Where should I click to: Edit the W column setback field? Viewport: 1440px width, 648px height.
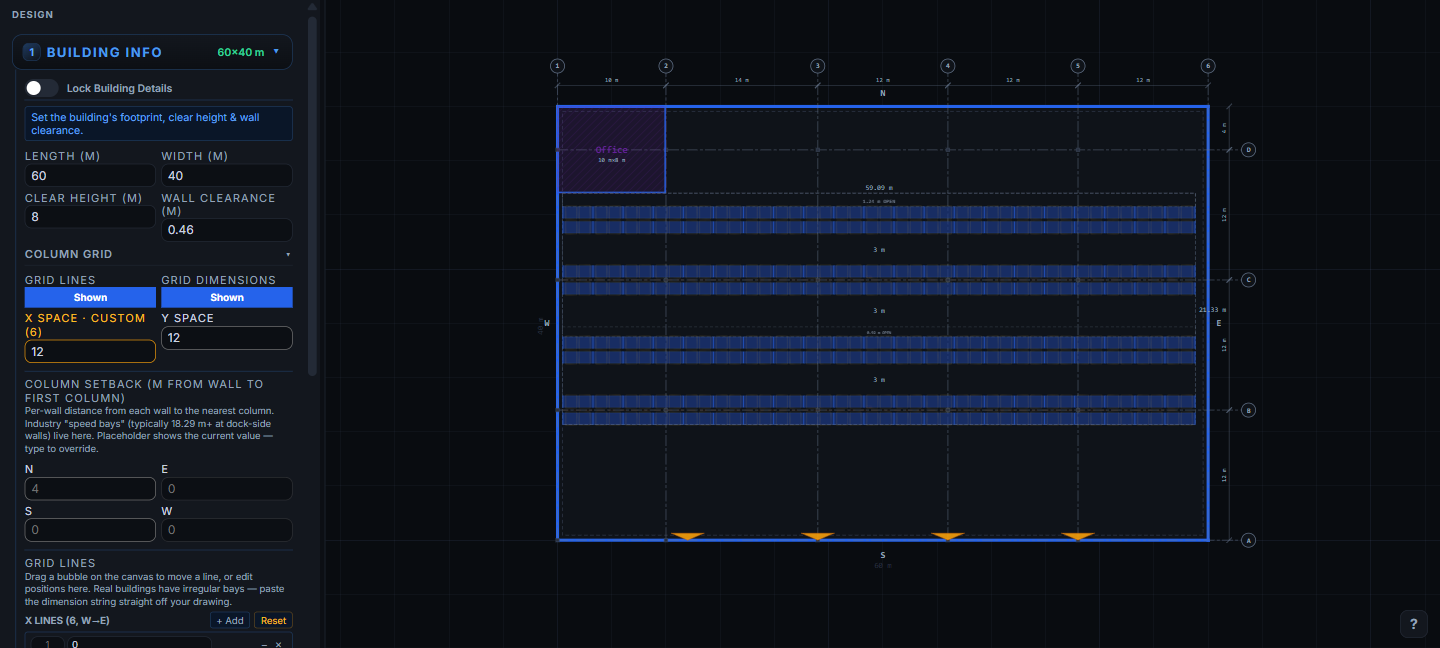pyautogui.click(x=227, y=530)
